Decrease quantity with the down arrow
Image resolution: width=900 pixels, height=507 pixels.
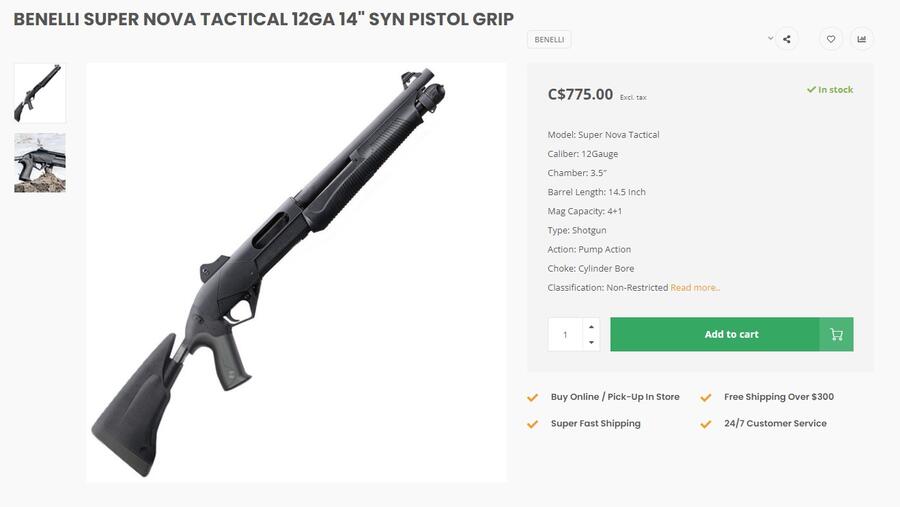(591, 342)
